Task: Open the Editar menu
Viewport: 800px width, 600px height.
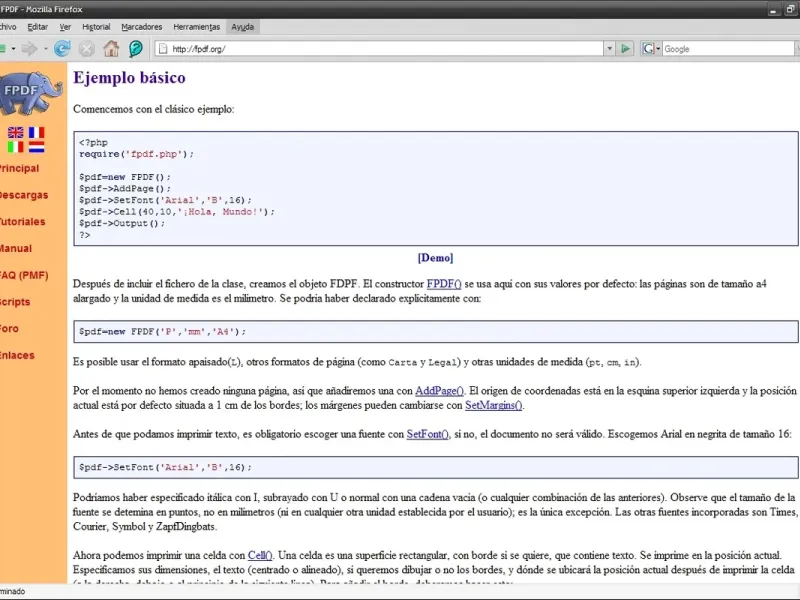Action: pyautogui.click(x=37, y=27)
